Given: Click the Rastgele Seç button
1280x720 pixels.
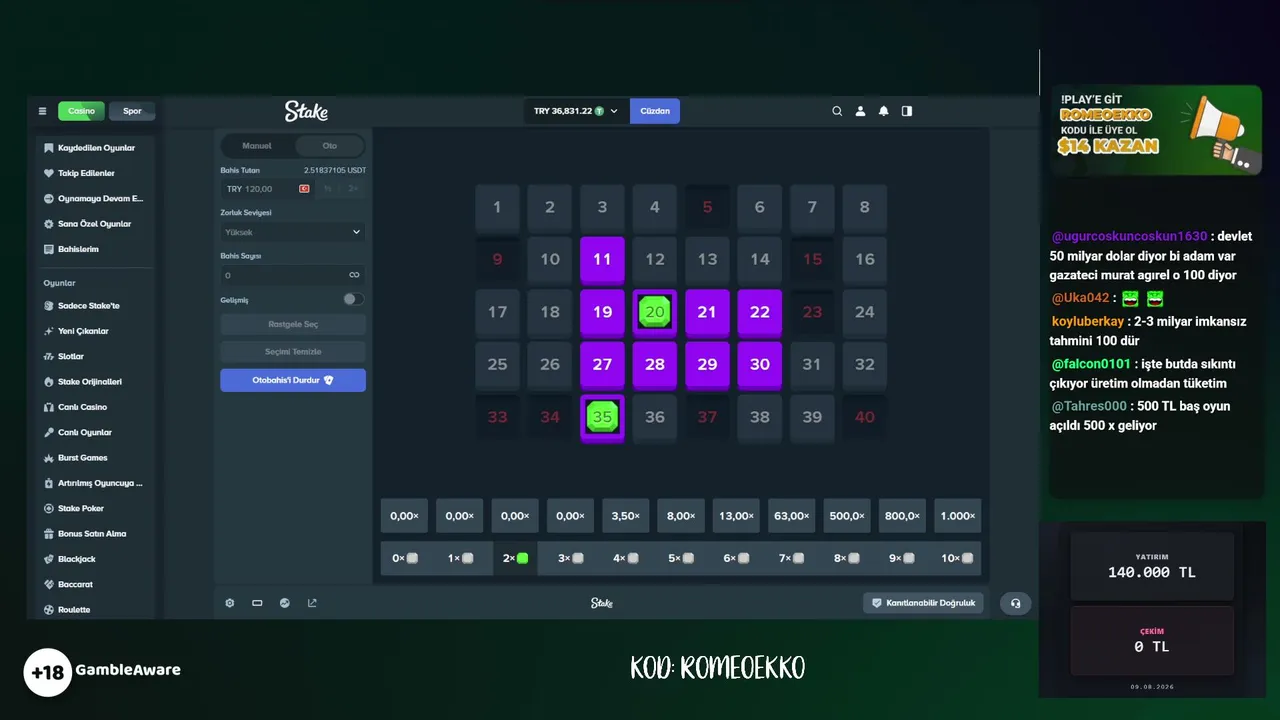Looking at the screenshot, I should [293, 324].
